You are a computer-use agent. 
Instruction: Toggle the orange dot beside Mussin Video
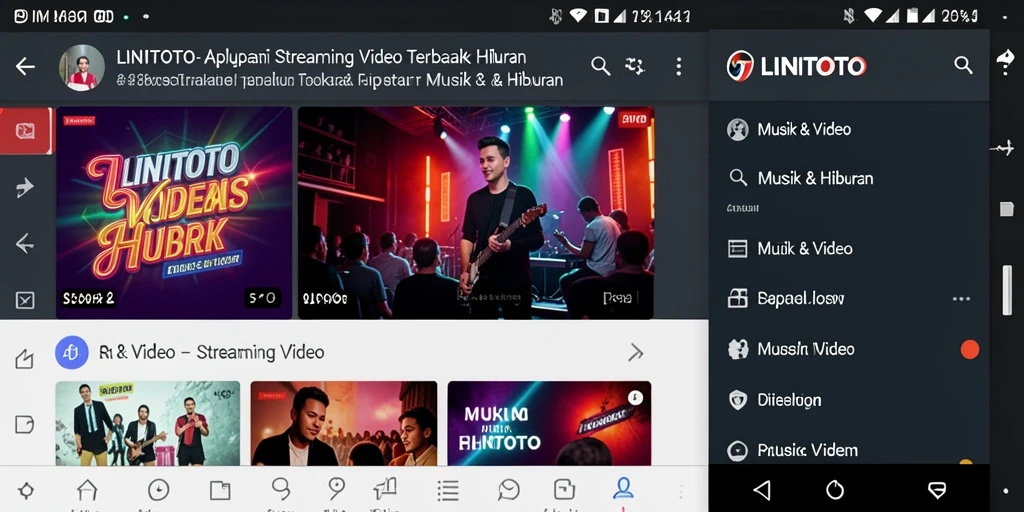point(970,350)
